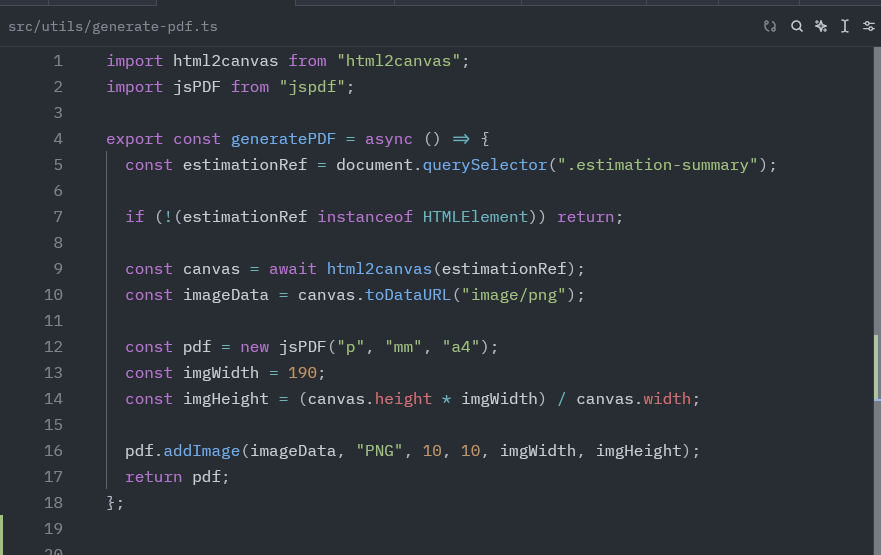Click line number 12 in gutter
This screenshot has height=555, width=881.
coord(53,347)
